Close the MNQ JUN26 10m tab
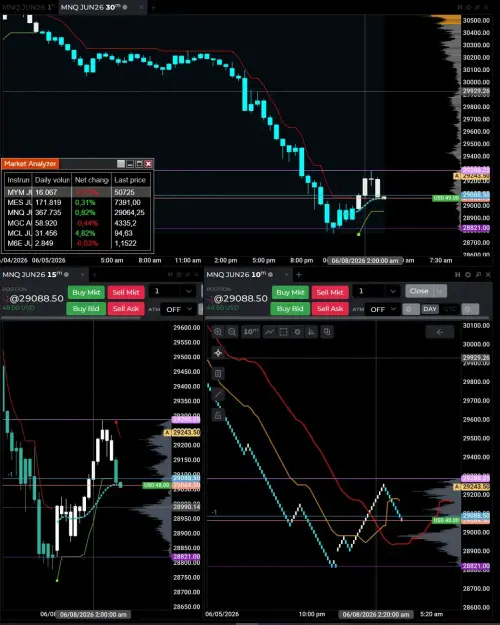The height and width of the screenshot is (625, 500). click(x=286, y=274)
